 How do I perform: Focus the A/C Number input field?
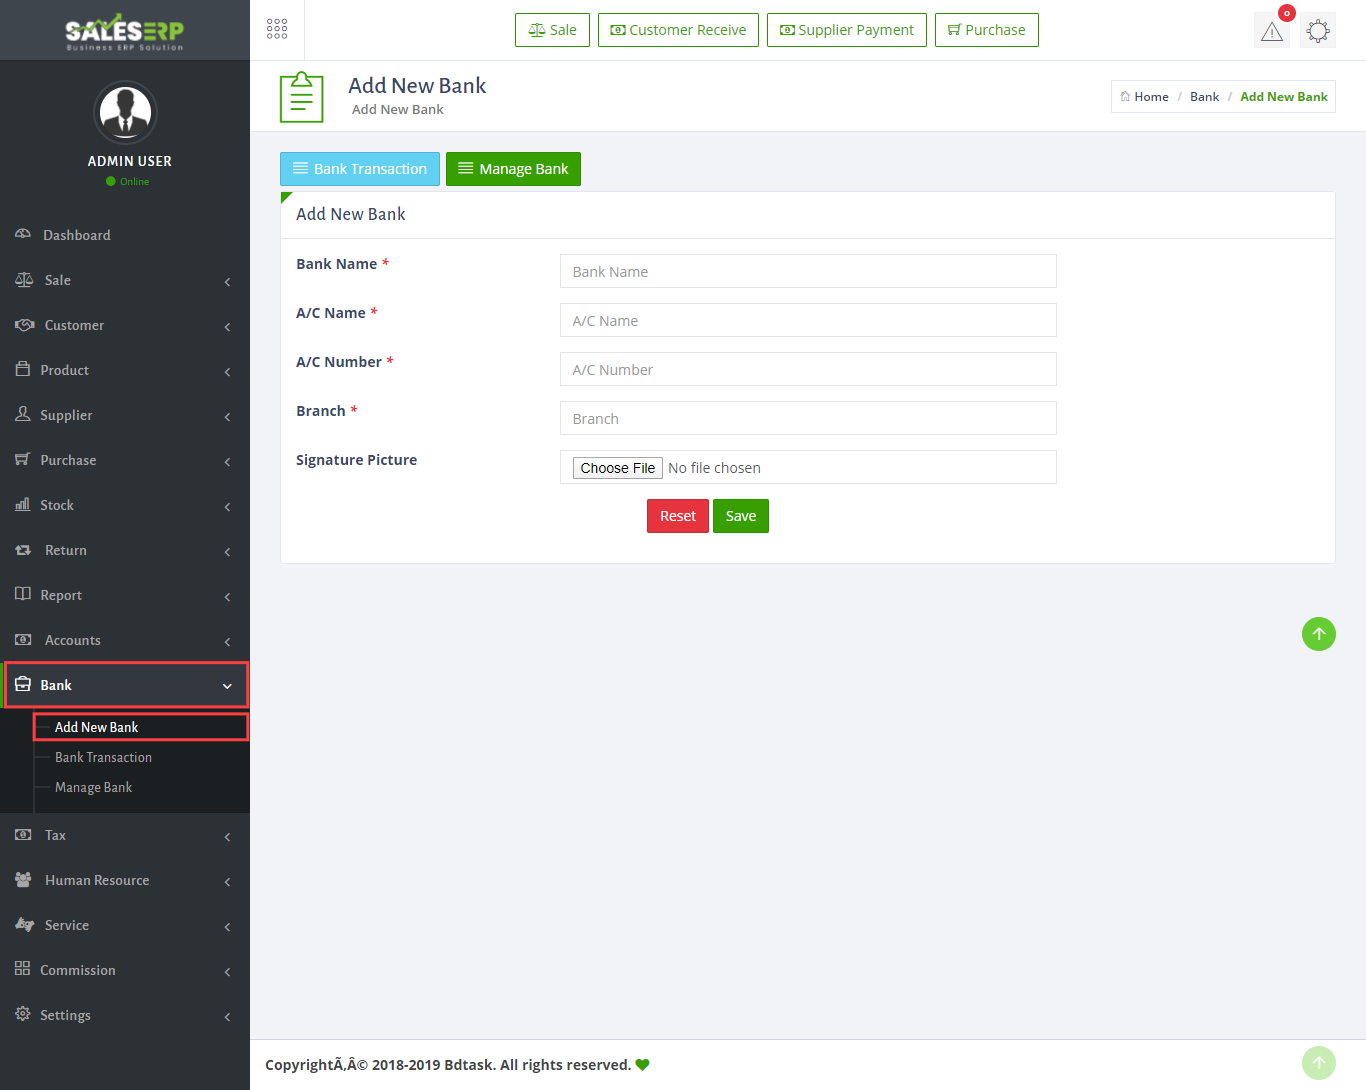(x=808, y=369)
